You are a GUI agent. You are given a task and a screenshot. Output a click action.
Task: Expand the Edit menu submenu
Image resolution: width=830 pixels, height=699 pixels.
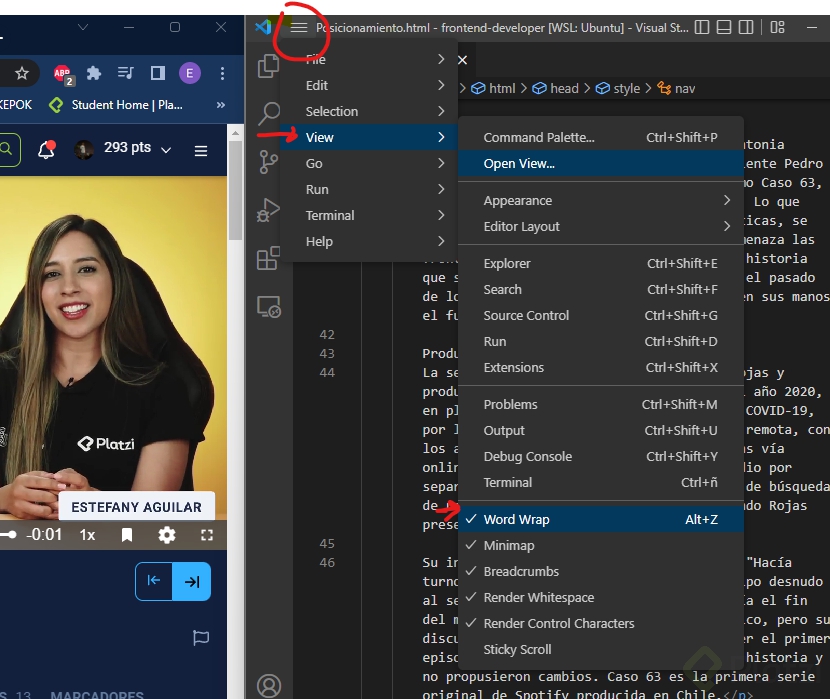[369, 85]
